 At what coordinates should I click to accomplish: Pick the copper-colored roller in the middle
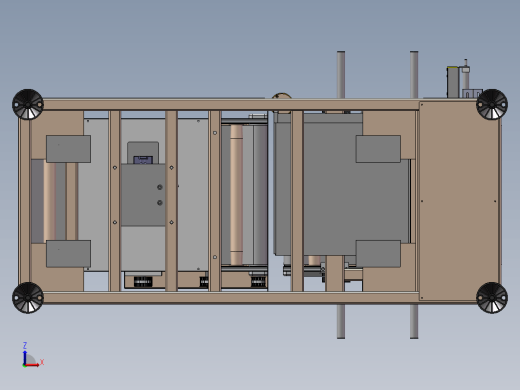236,195
